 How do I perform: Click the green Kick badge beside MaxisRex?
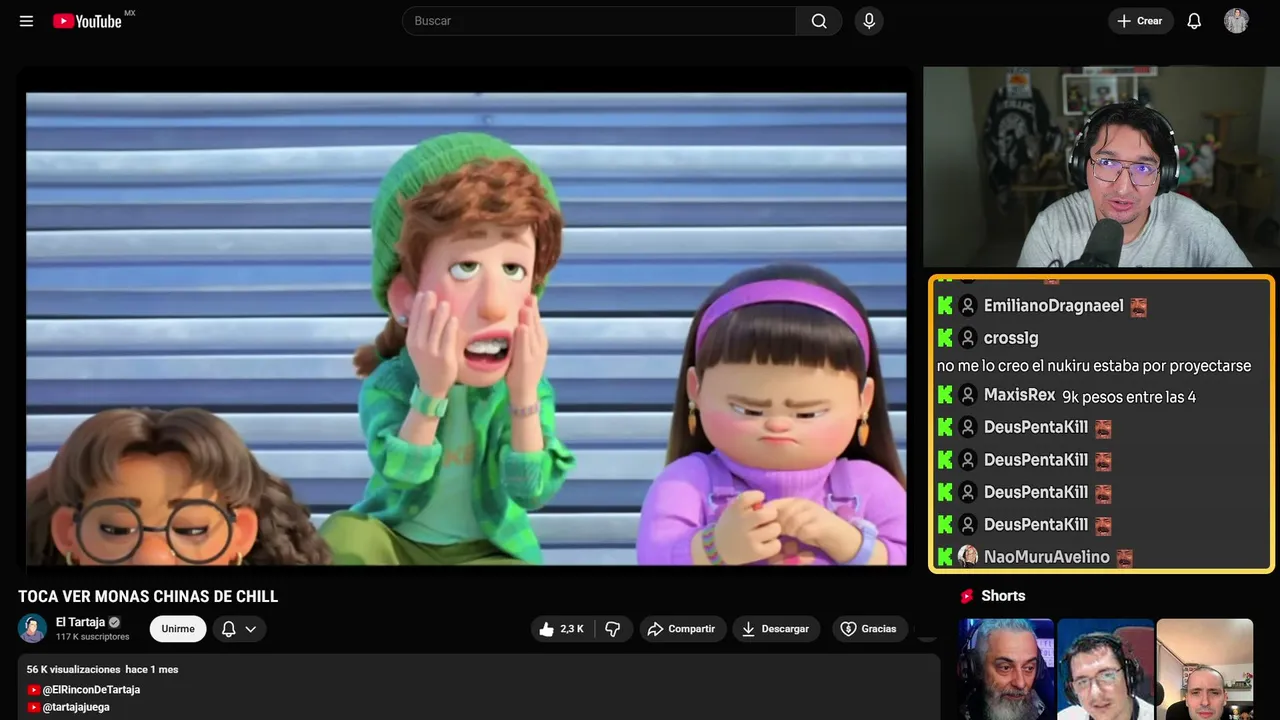tap(945, 396)
